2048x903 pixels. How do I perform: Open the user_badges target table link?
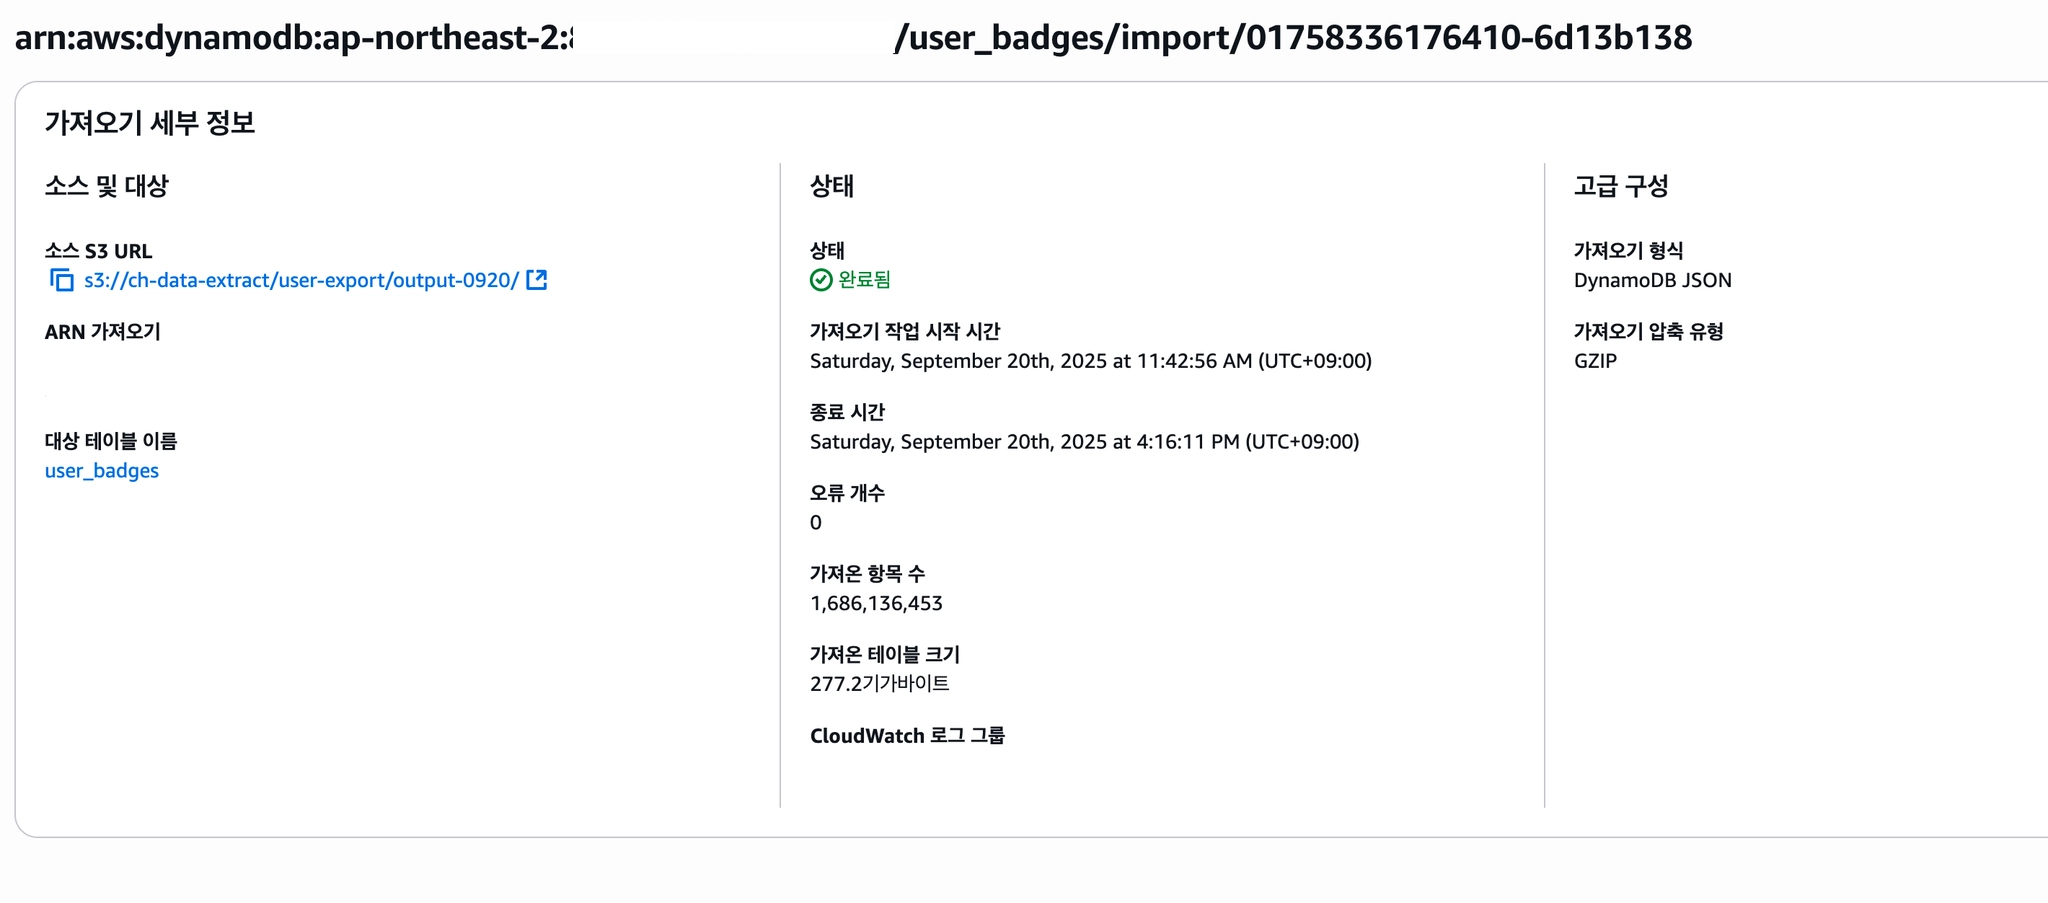pos(102,471)
